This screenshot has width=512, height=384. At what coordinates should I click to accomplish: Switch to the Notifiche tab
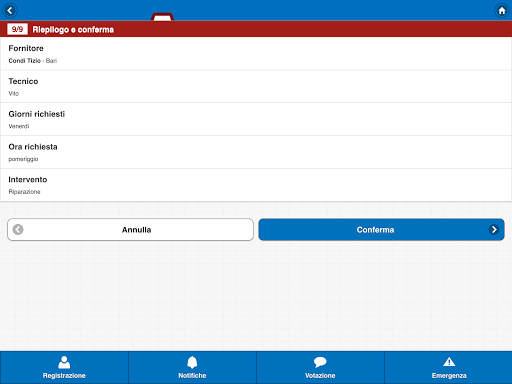coord(192,367)
